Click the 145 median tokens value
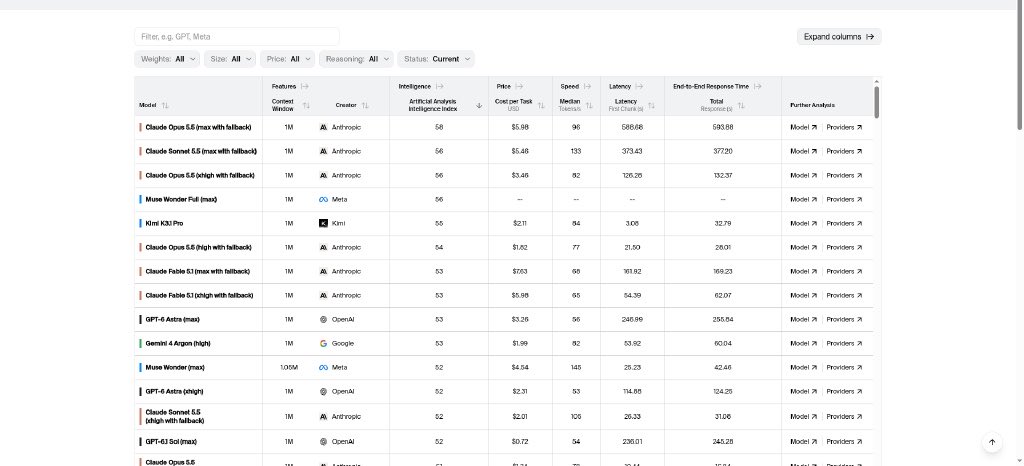The height and width of the screenshot is (466, 1024). pyautogui.click(x=576, y=367)
